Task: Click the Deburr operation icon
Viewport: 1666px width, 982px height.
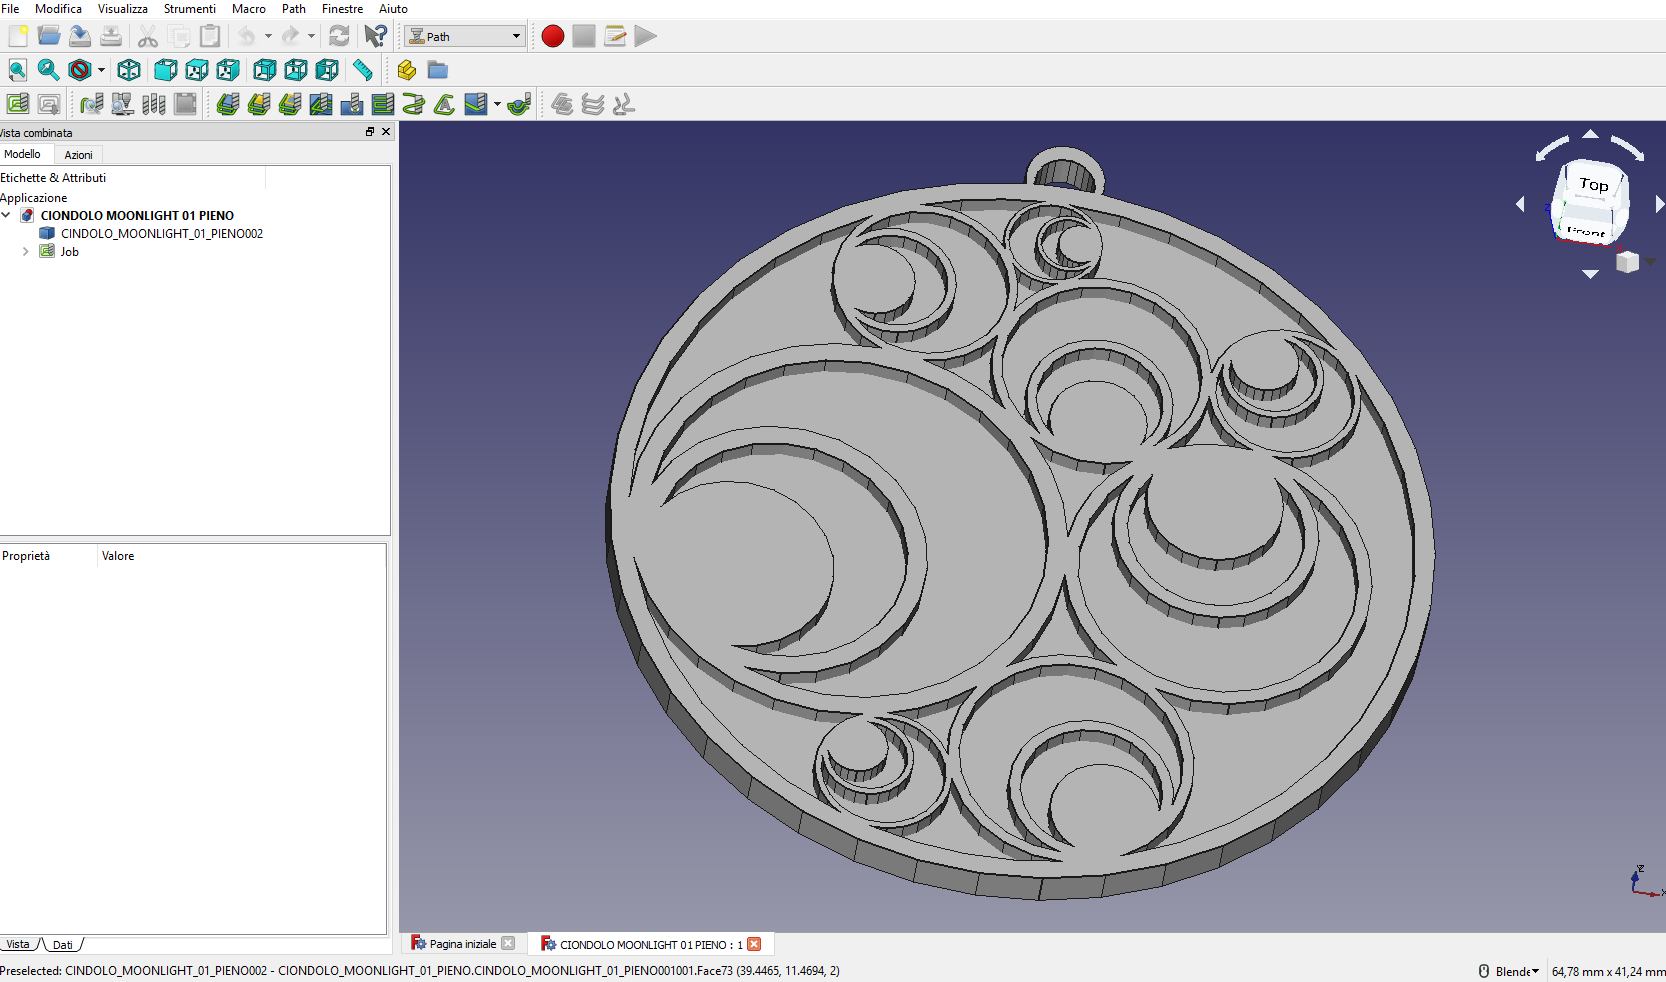Action: (x=519, y=104)
